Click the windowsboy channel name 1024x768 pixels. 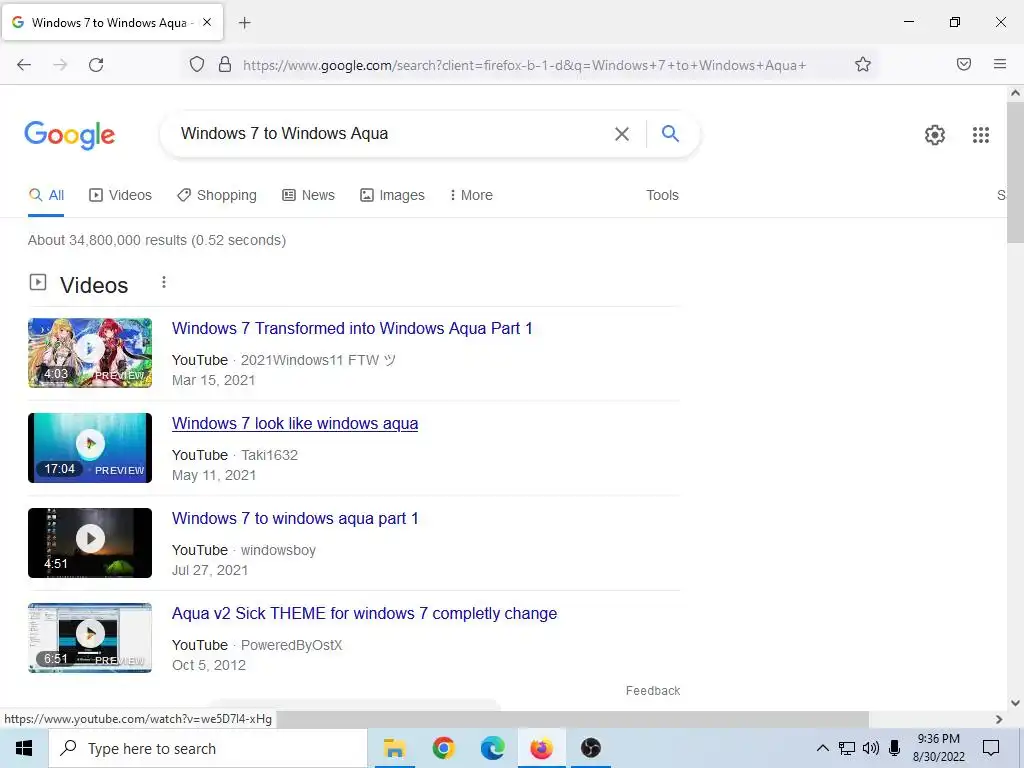coord(278,550)
